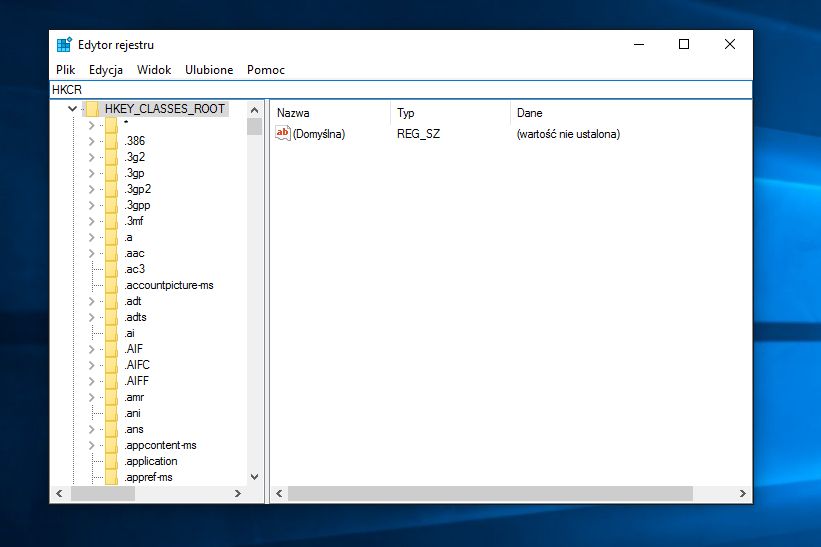Minimize the Edytor rejestru window
The height and width of the screenshot is (547, 821).
[x=639, y=44]
